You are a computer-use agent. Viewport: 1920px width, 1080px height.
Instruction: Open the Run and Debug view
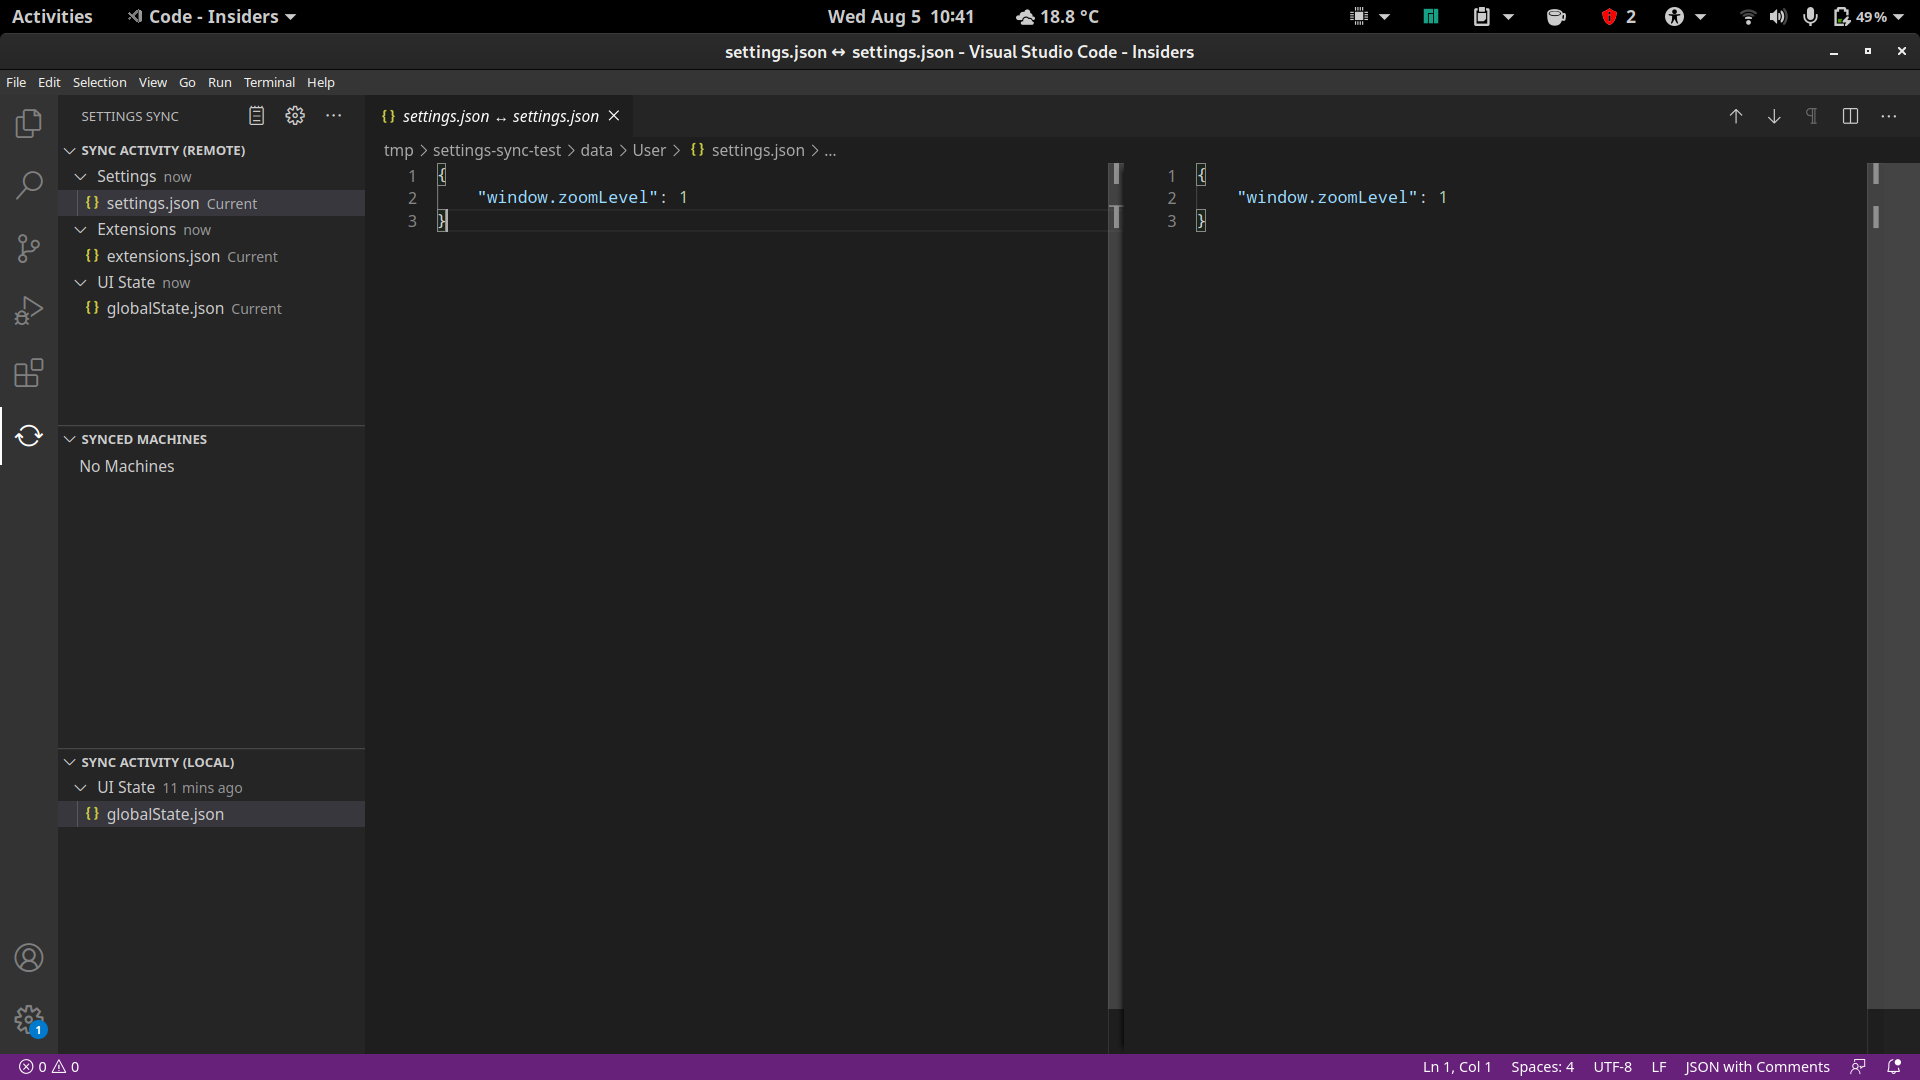click(29, 310)
